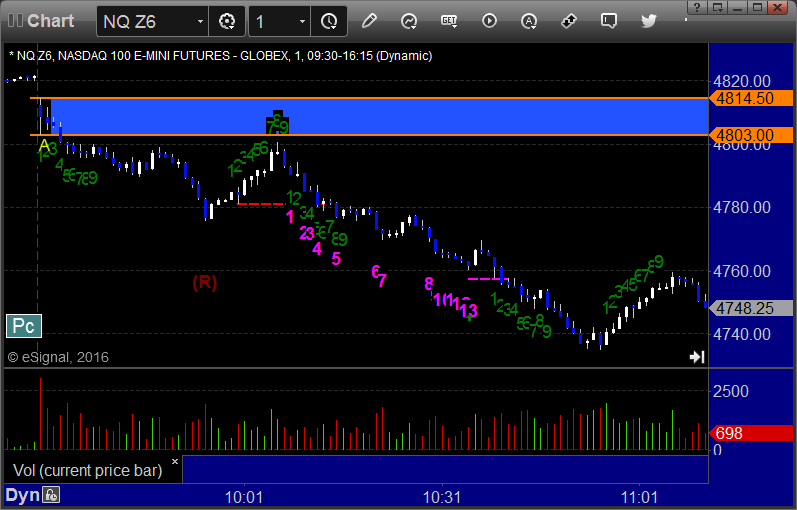Screen dimensions: 797x510
Task: Click the NASDAQ 100 E-MINI FUTURES chart title
Action: coord(221,56)
